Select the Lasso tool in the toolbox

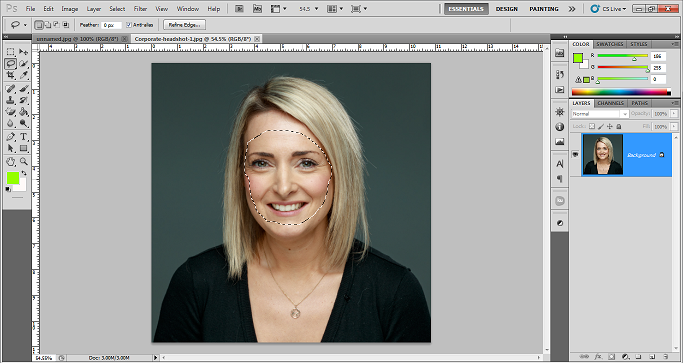click(10, 64)
